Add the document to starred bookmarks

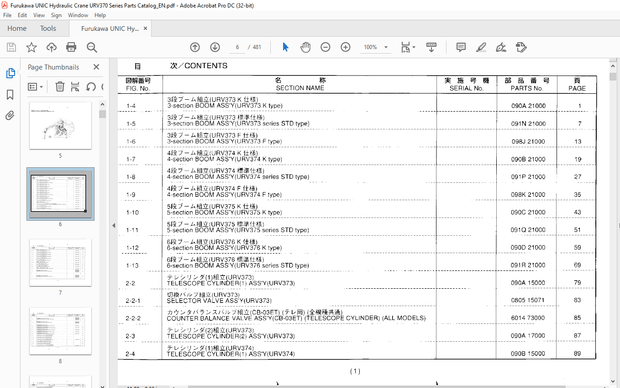coord(31,47)
